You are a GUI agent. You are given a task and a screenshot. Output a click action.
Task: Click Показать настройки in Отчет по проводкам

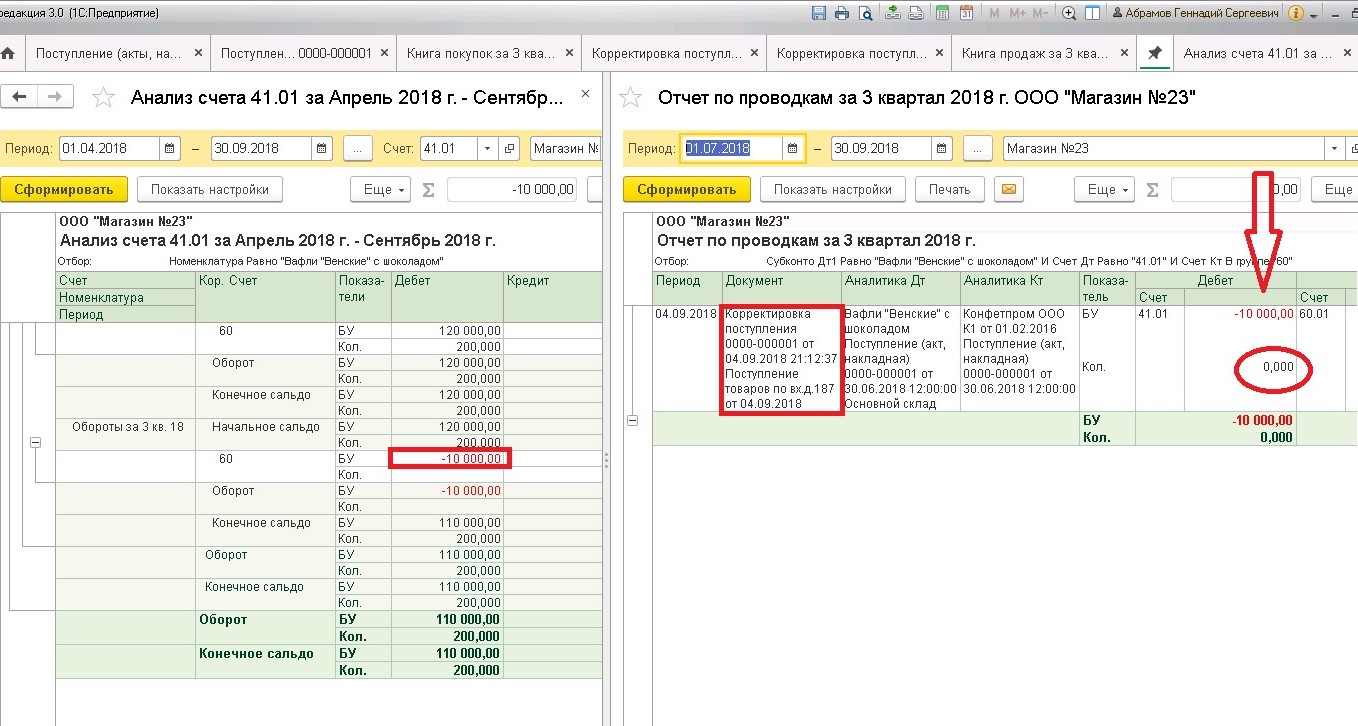tap(833, 189)
